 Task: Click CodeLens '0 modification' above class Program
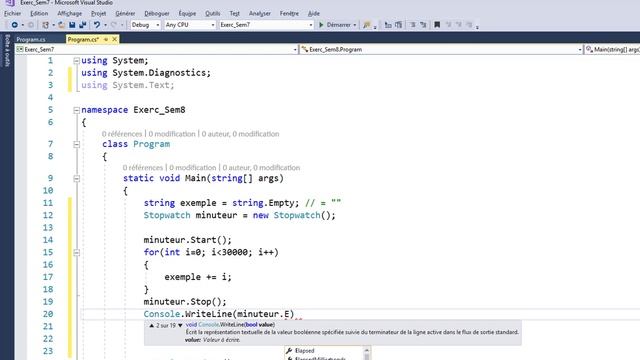[x=172, y=134]
